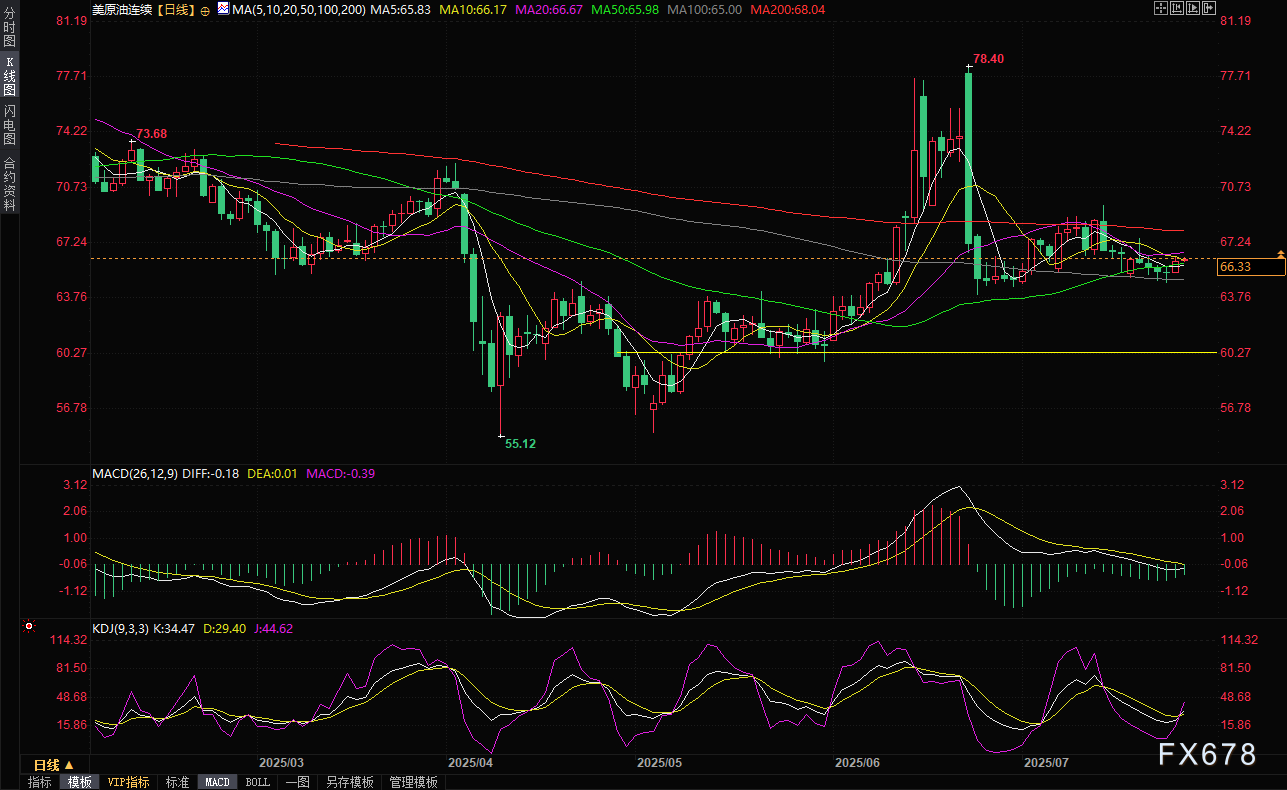The height and width of the screenshot is (790, 1287).
Task: Click the 另存模板 button
Action: pos(350,782)
